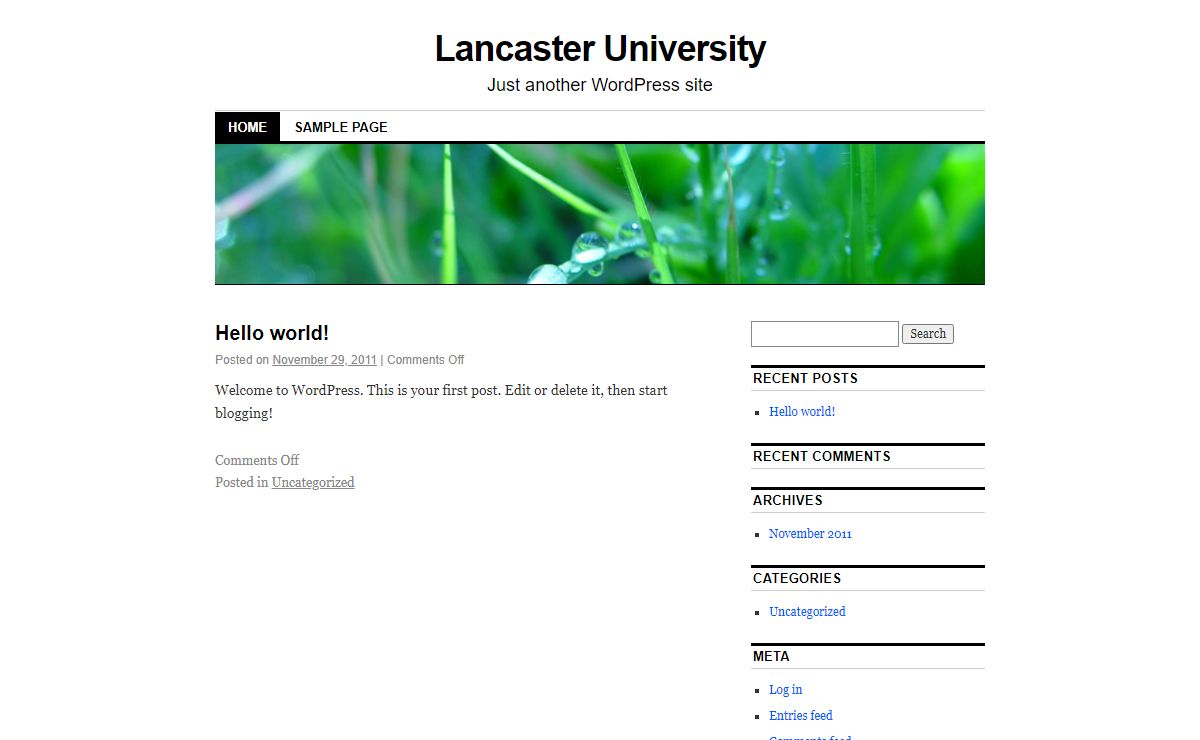Click the Log in link
The width and height of the screenshot is (1200, 740).
(x=785, y=689)
